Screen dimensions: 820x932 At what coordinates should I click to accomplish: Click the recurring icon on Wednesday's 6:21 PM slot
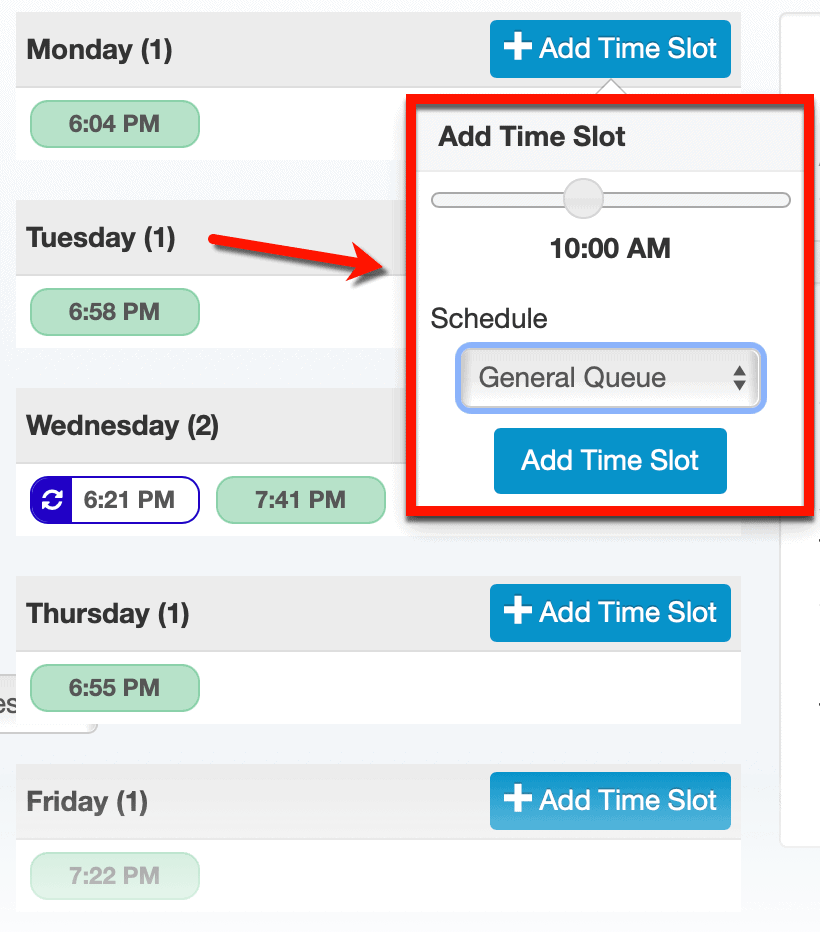[x=50, y=500]
